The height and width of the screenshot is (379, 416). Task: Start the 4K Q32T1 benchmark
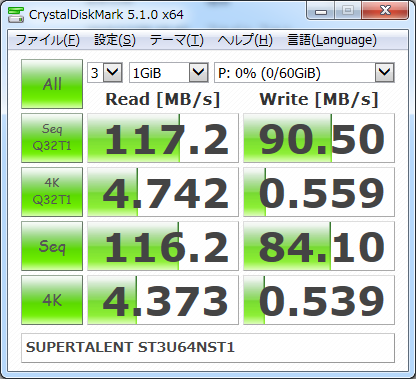pos(52,192)
